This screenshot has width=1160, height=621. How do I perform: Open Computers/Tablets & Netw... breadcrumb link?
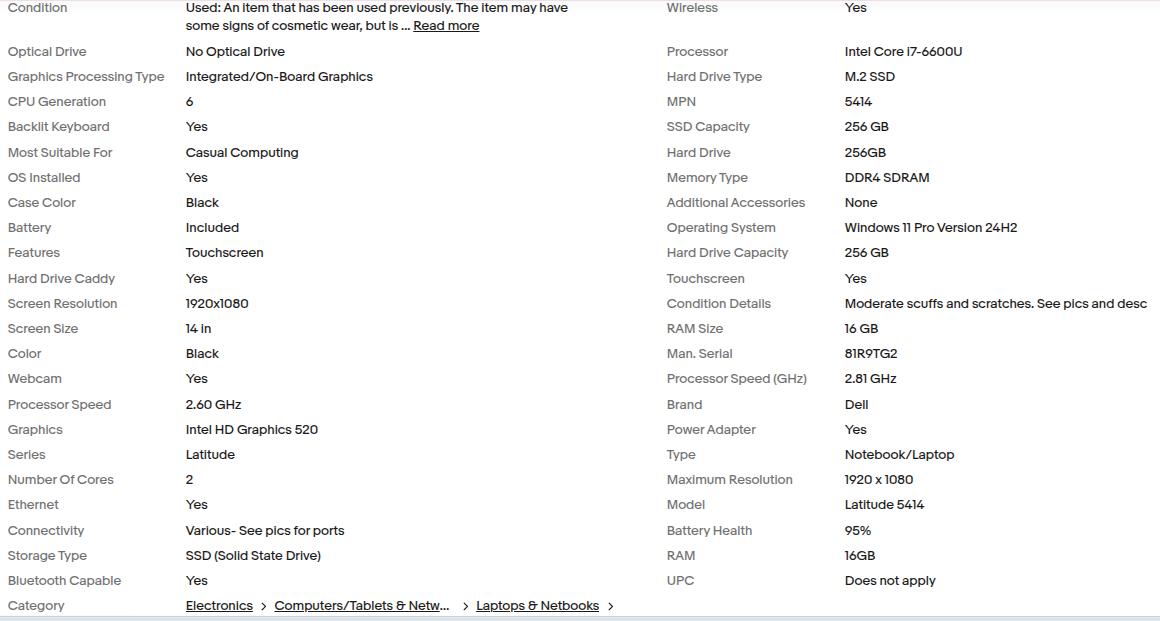(x=362, y=605)
